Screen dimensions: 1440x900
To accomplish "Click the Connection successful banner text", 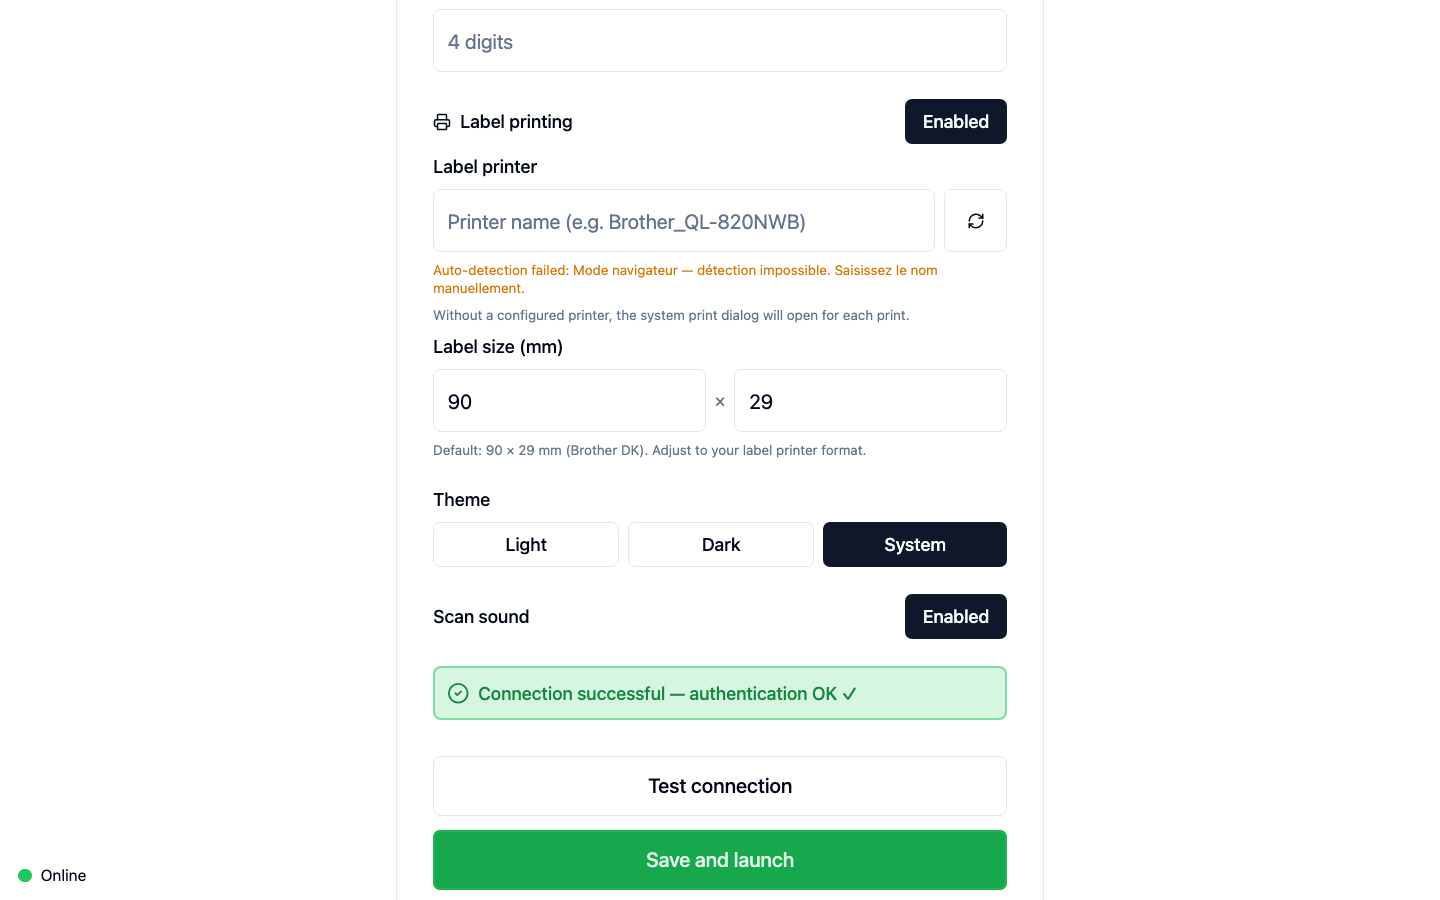I will tap(667, 694).
